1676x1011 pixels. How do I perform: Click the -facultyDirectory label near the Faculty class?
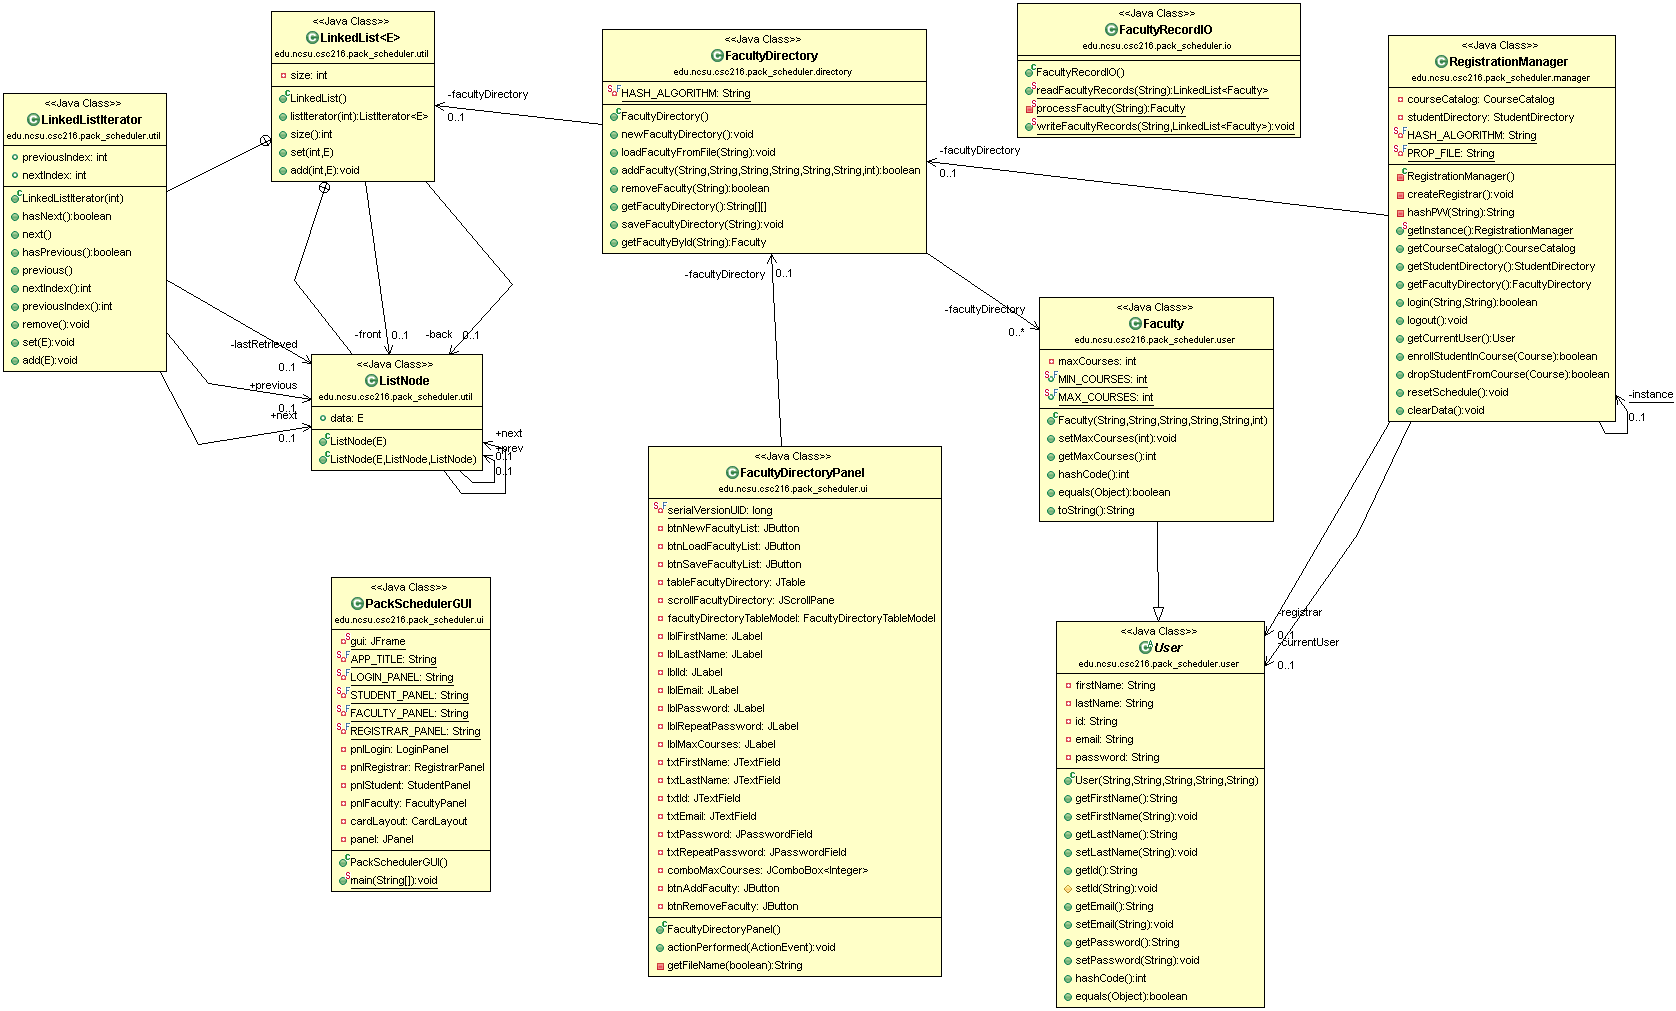coord(985,310)
